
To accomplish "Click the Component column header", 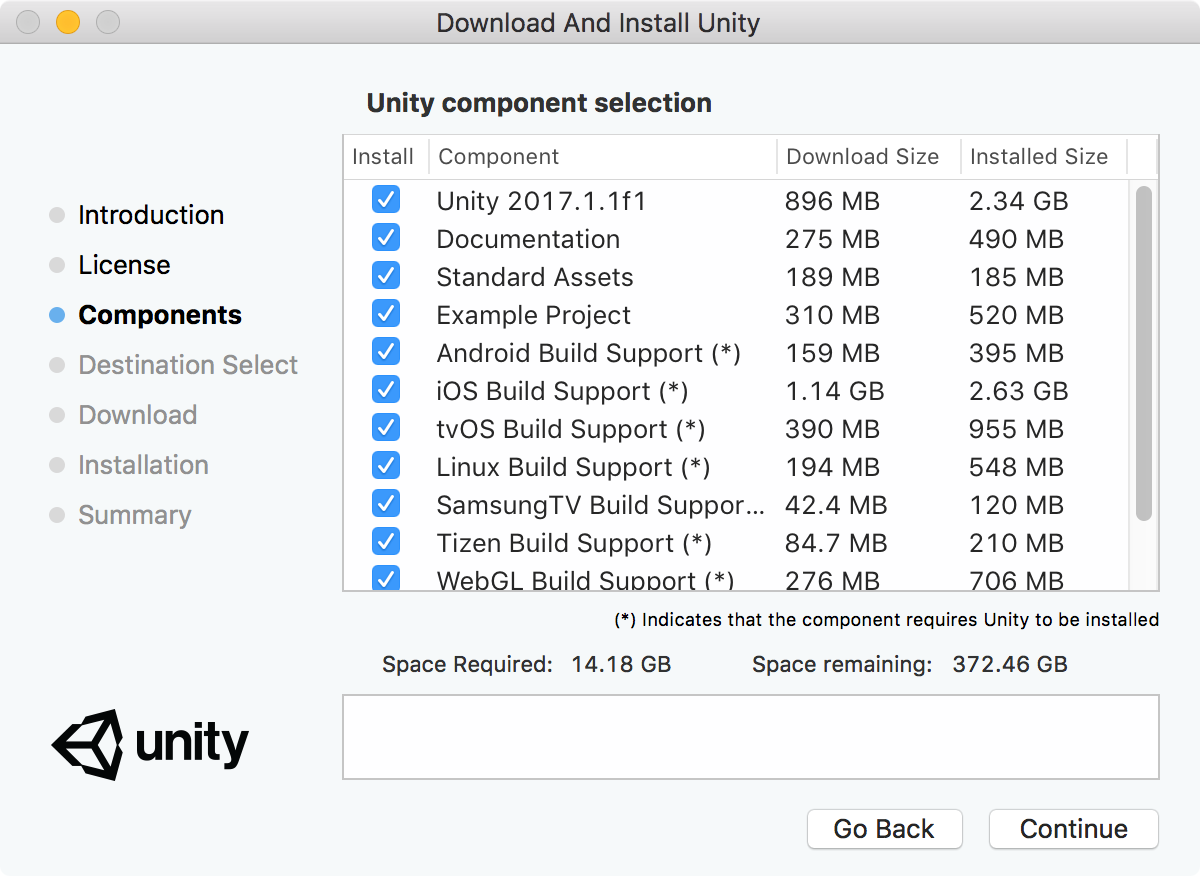I will click(x=603, y=157).
